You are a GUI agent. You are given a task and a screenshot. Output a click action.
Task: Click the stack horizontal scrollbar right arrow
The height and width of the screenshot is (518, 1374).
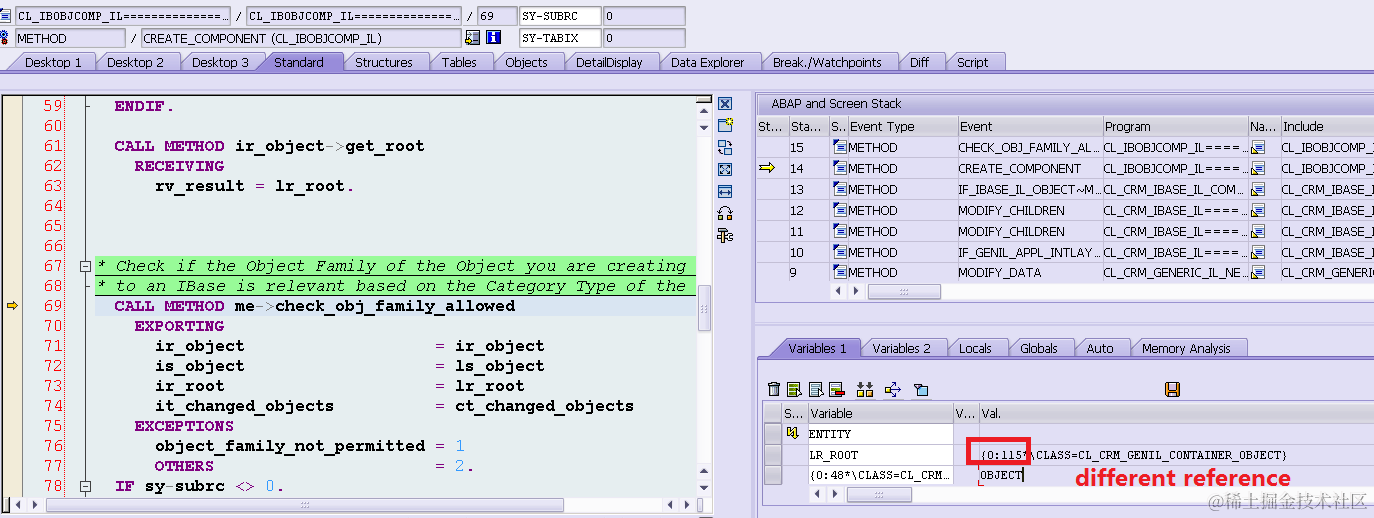[858, 292]
